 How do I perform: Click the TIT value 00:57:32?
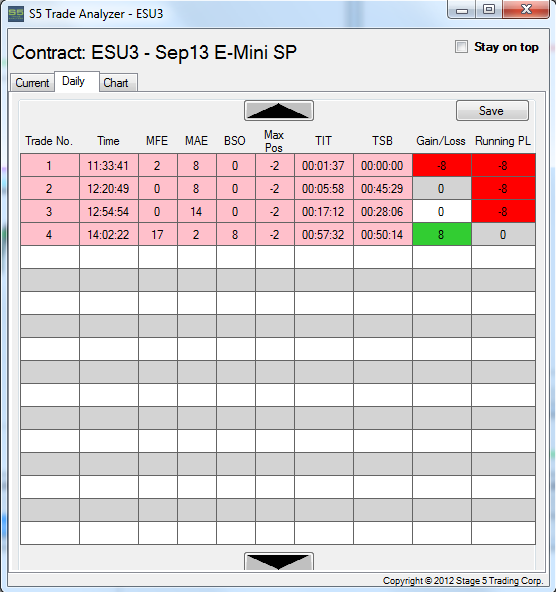tap(323, 234)
